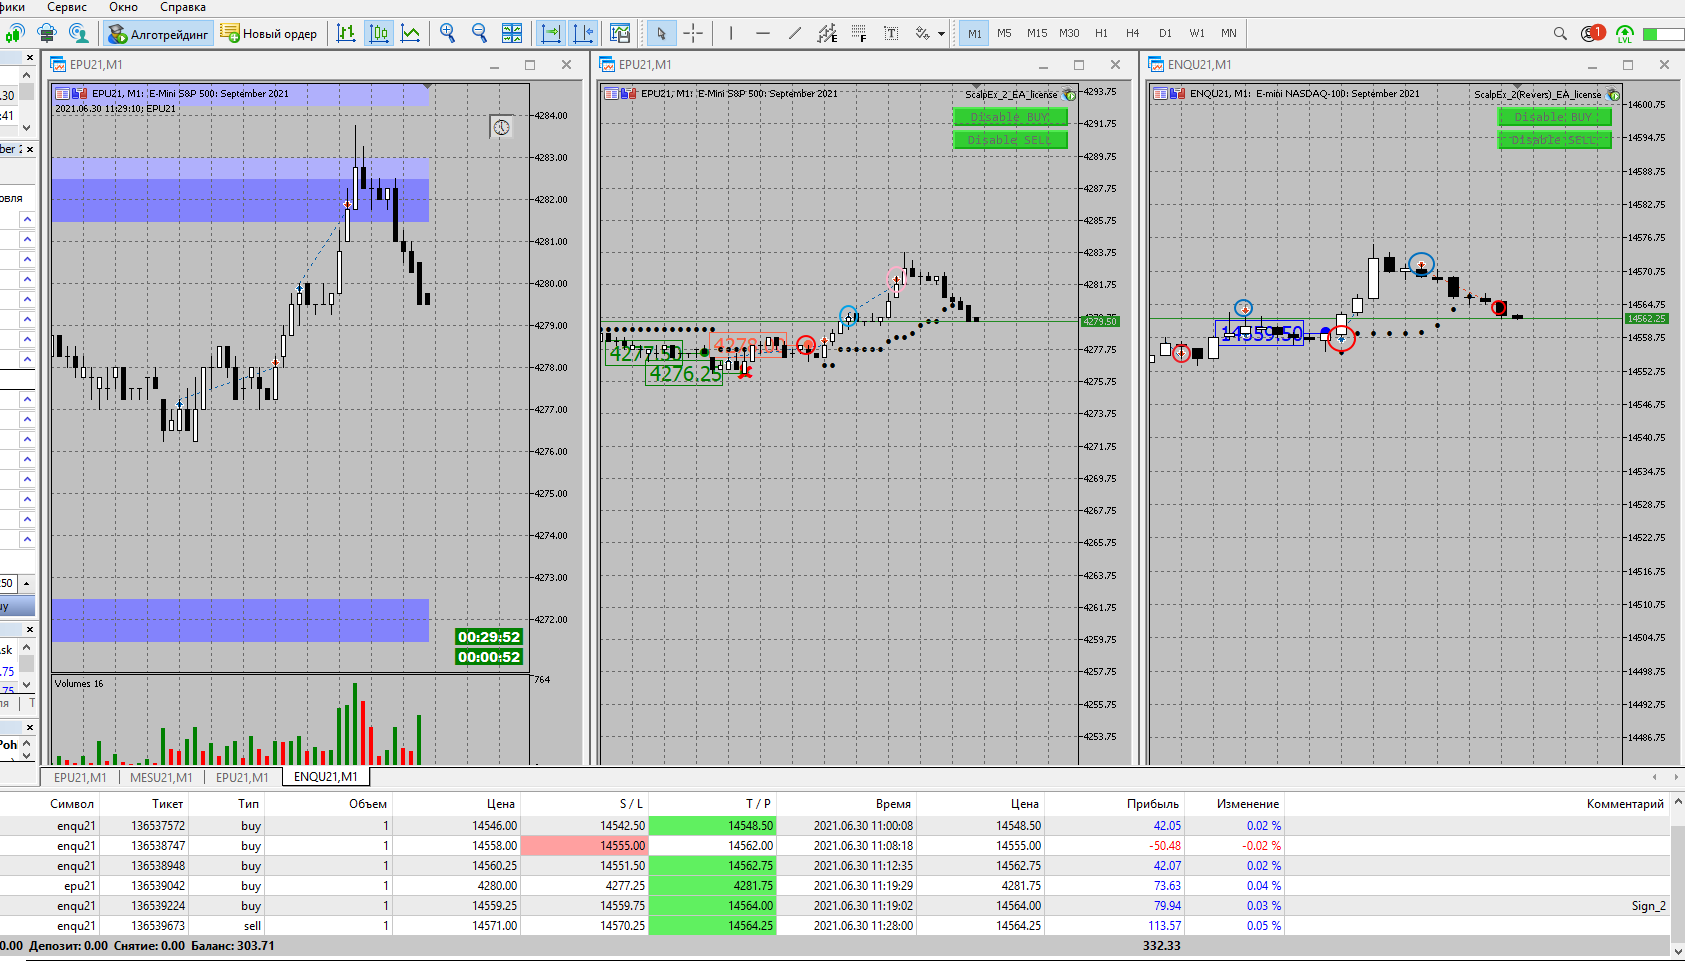Select ticket 136539673 sell row
Image resolution: width=1685 pixels, height=961 pixels.
(835, 926)
